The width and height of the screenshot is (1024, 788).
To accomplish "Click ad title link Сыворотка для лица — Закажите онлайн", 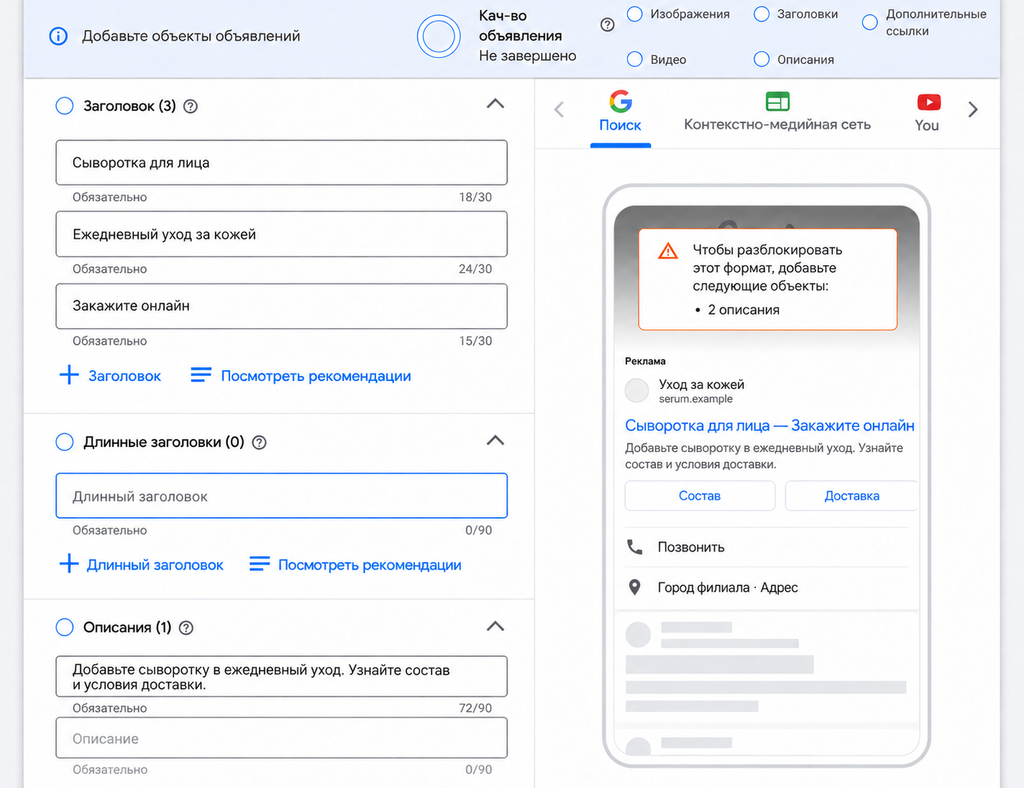I will 769,426.
